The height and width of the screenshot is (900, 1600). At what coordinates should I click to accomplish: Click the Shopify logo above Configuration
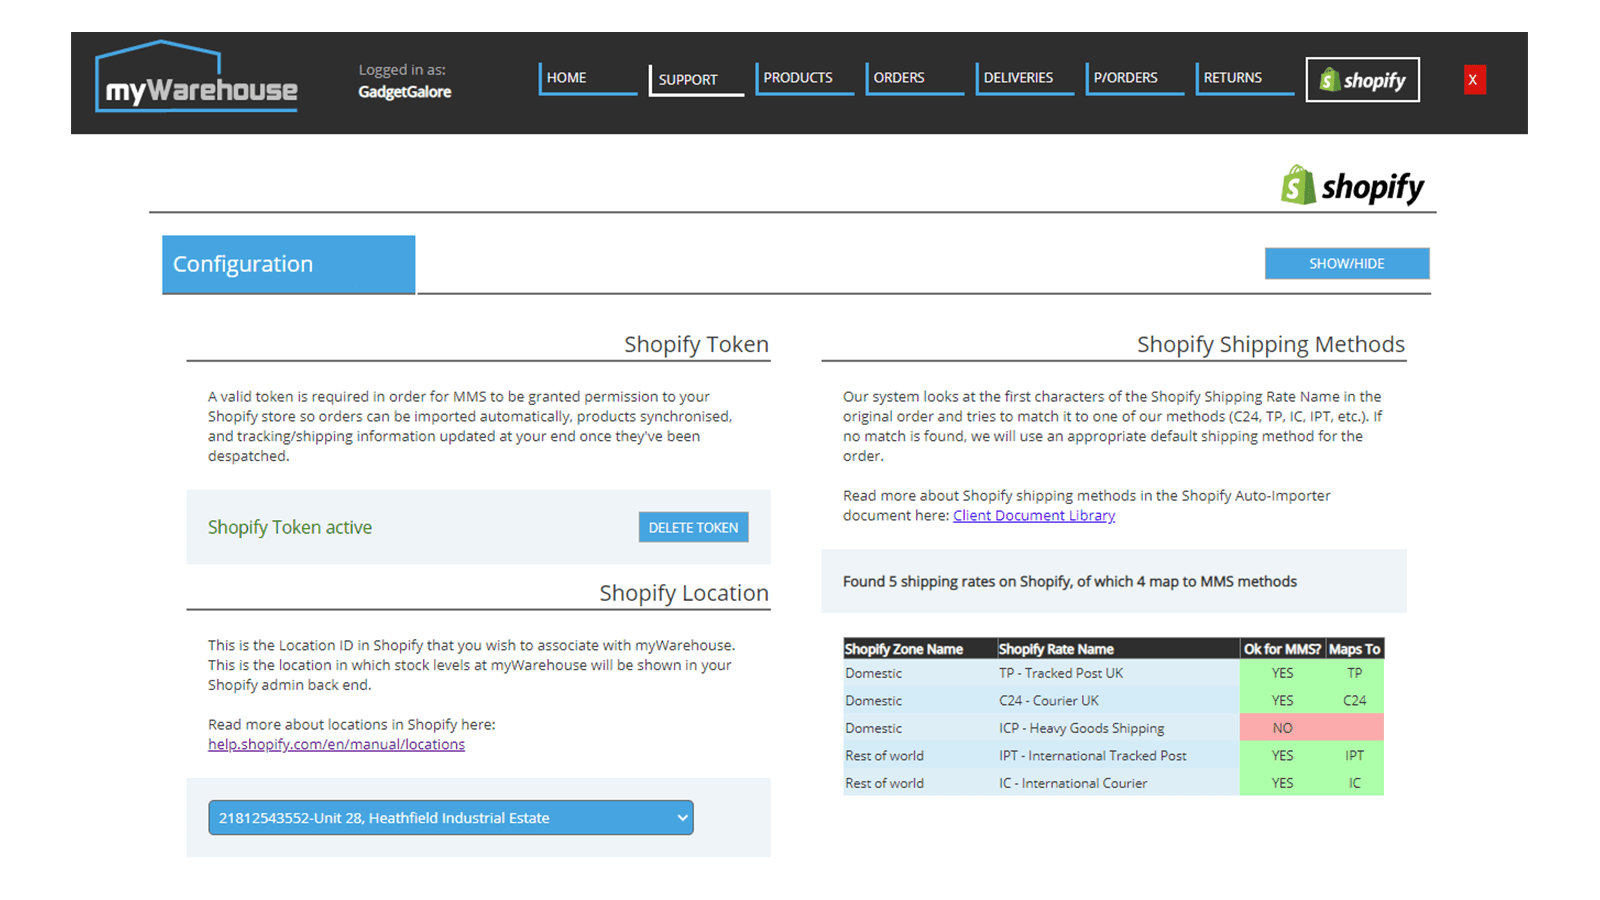(x=1352, y=186)
